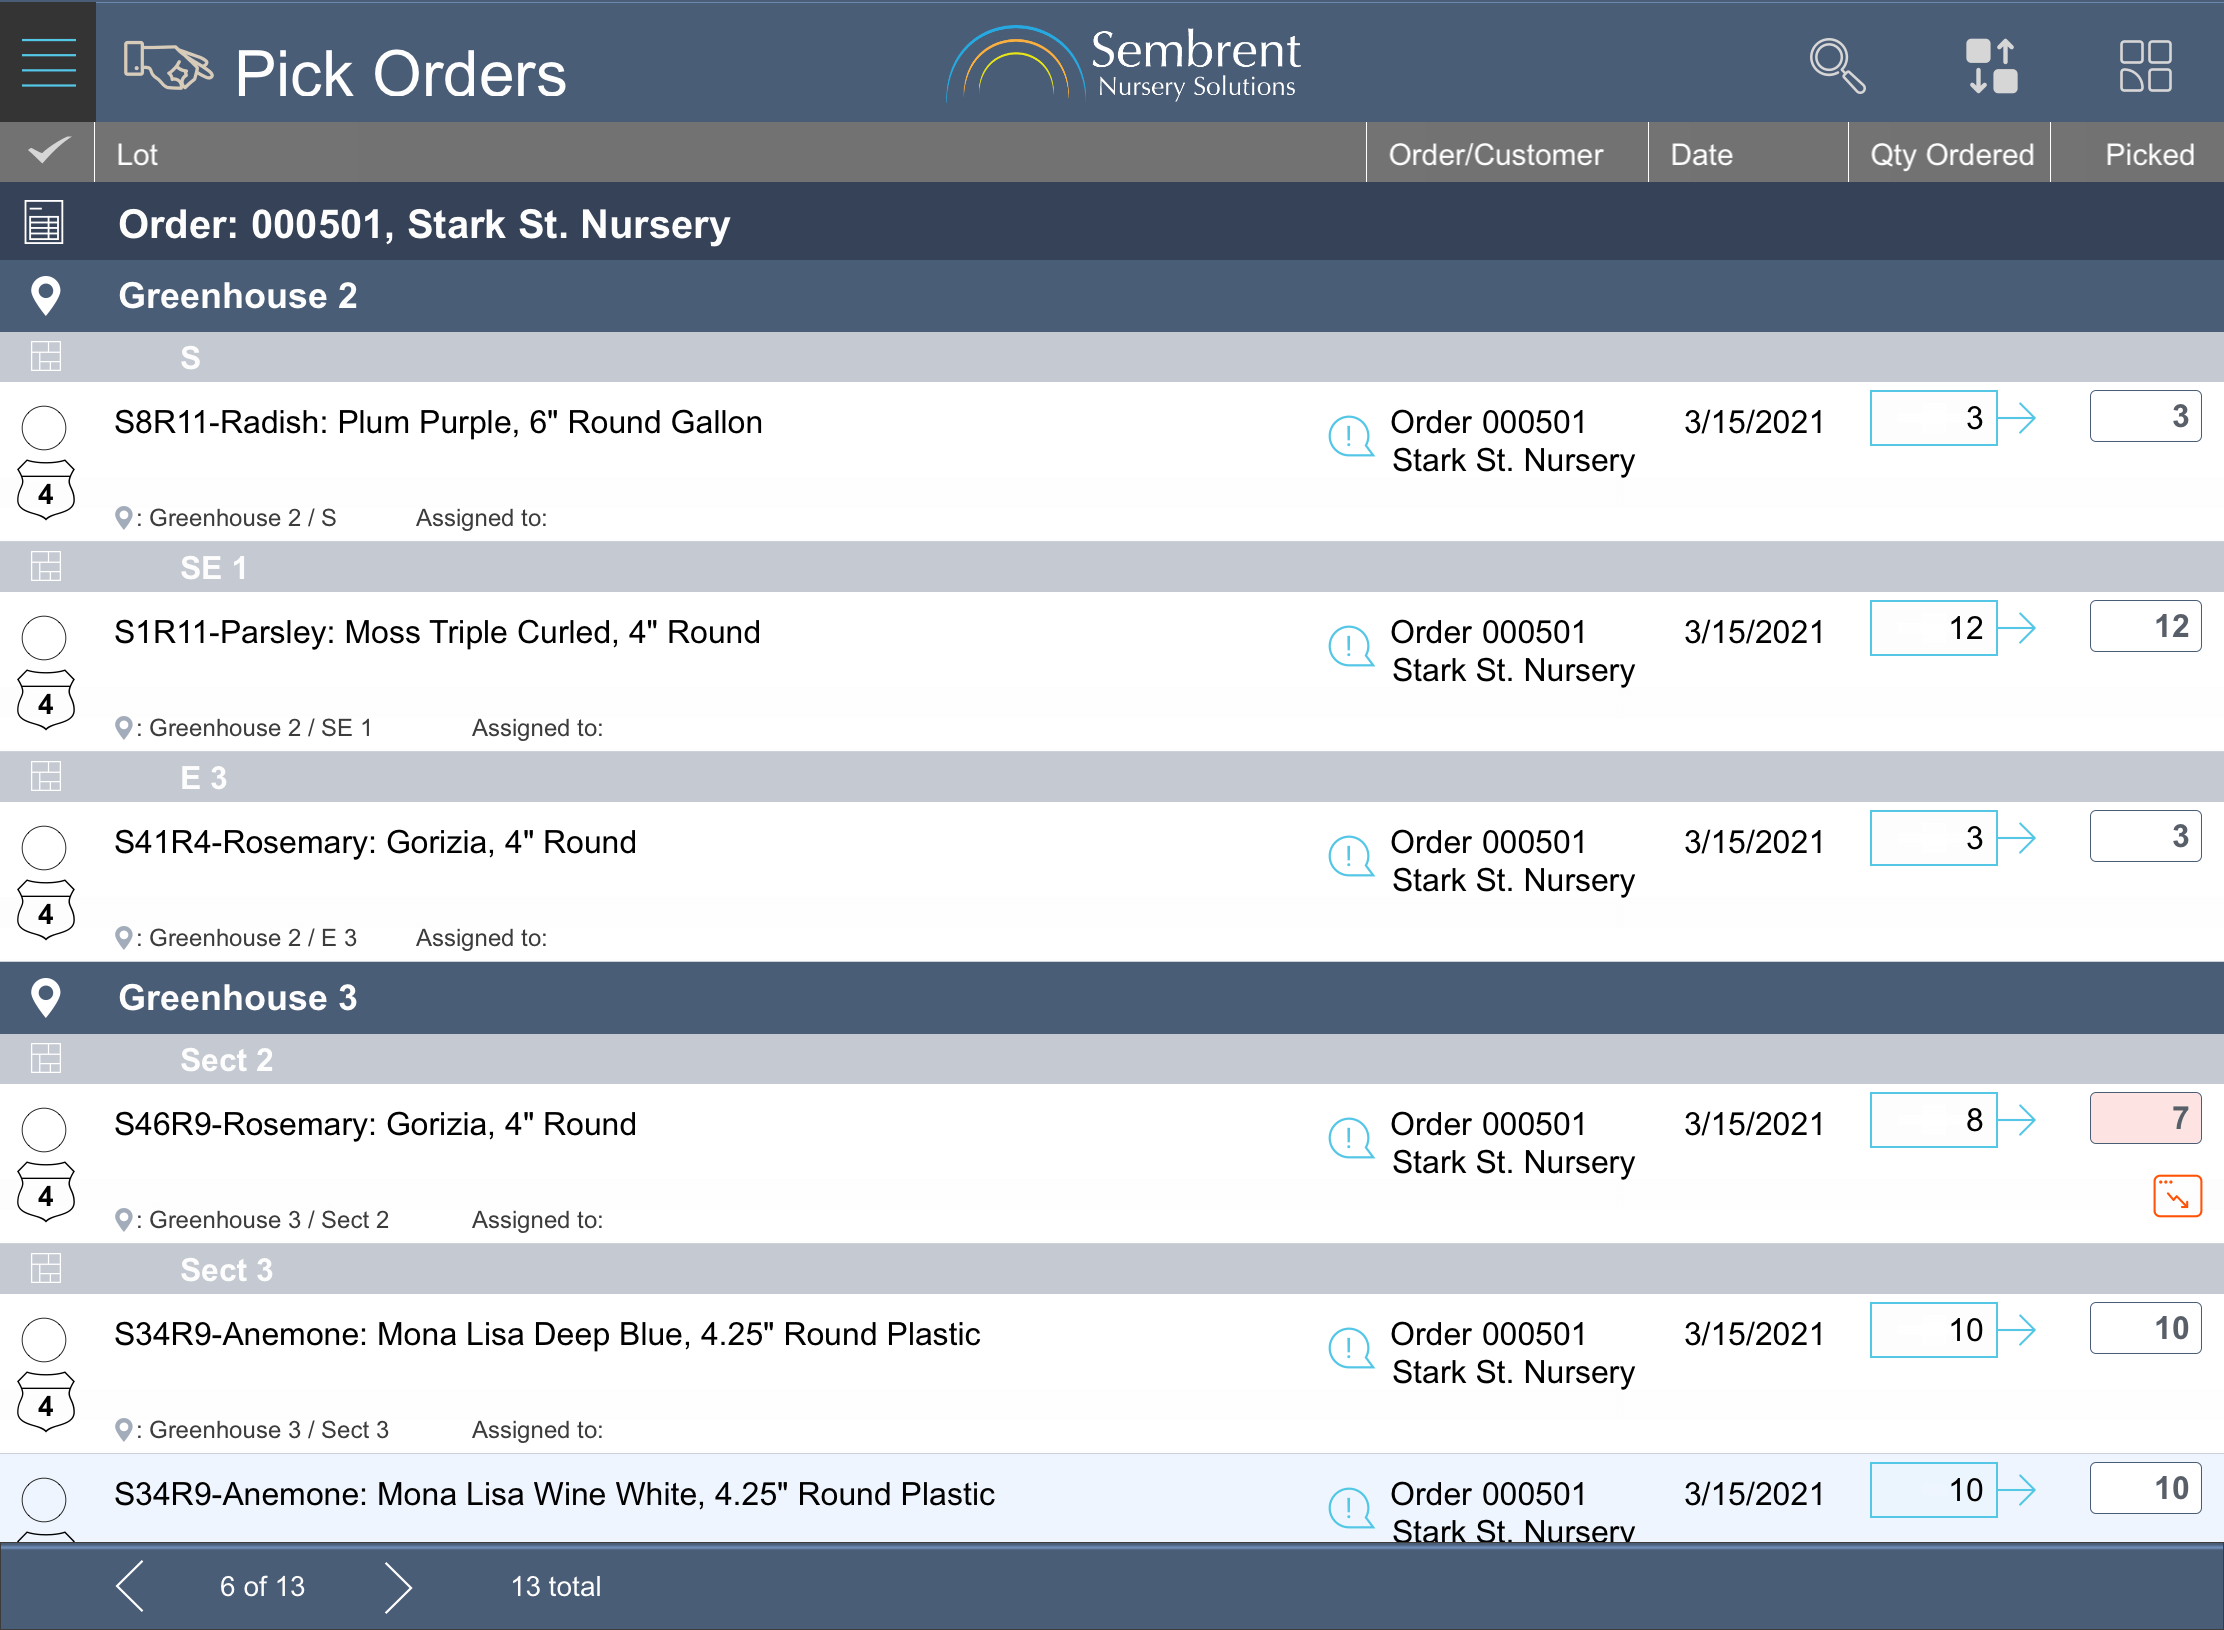Open the sort order icon
The image size is (2224, 1630).
coord(1991,66)
